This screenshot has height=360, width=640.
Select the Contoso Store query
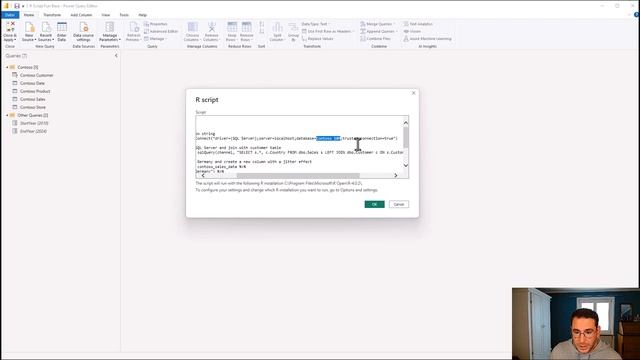tap(29, 107)
